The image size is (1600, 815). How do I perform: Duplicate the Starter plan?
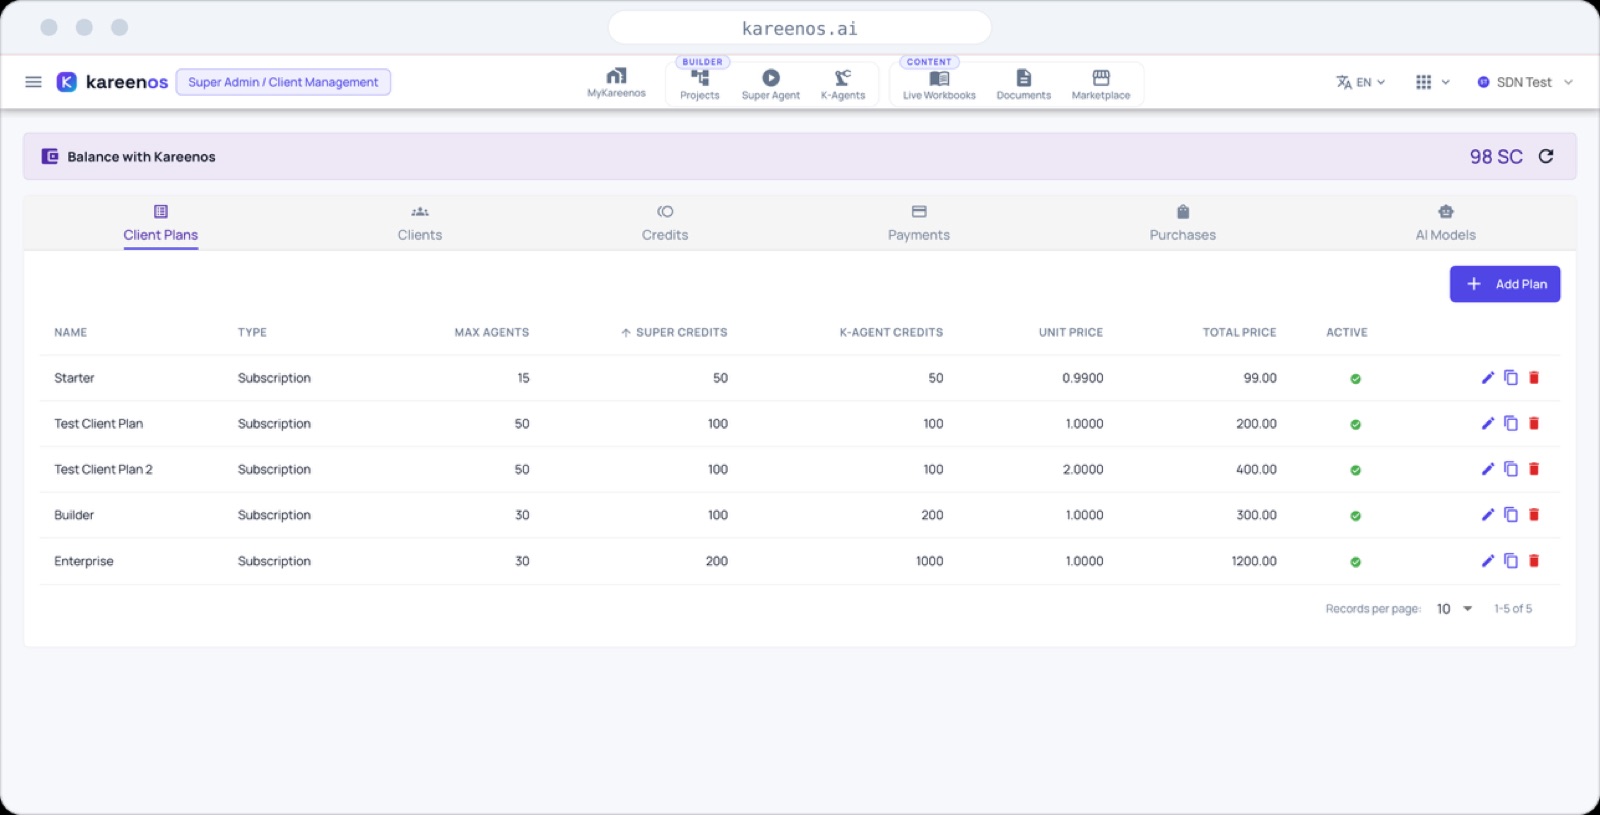point(1511,378)
